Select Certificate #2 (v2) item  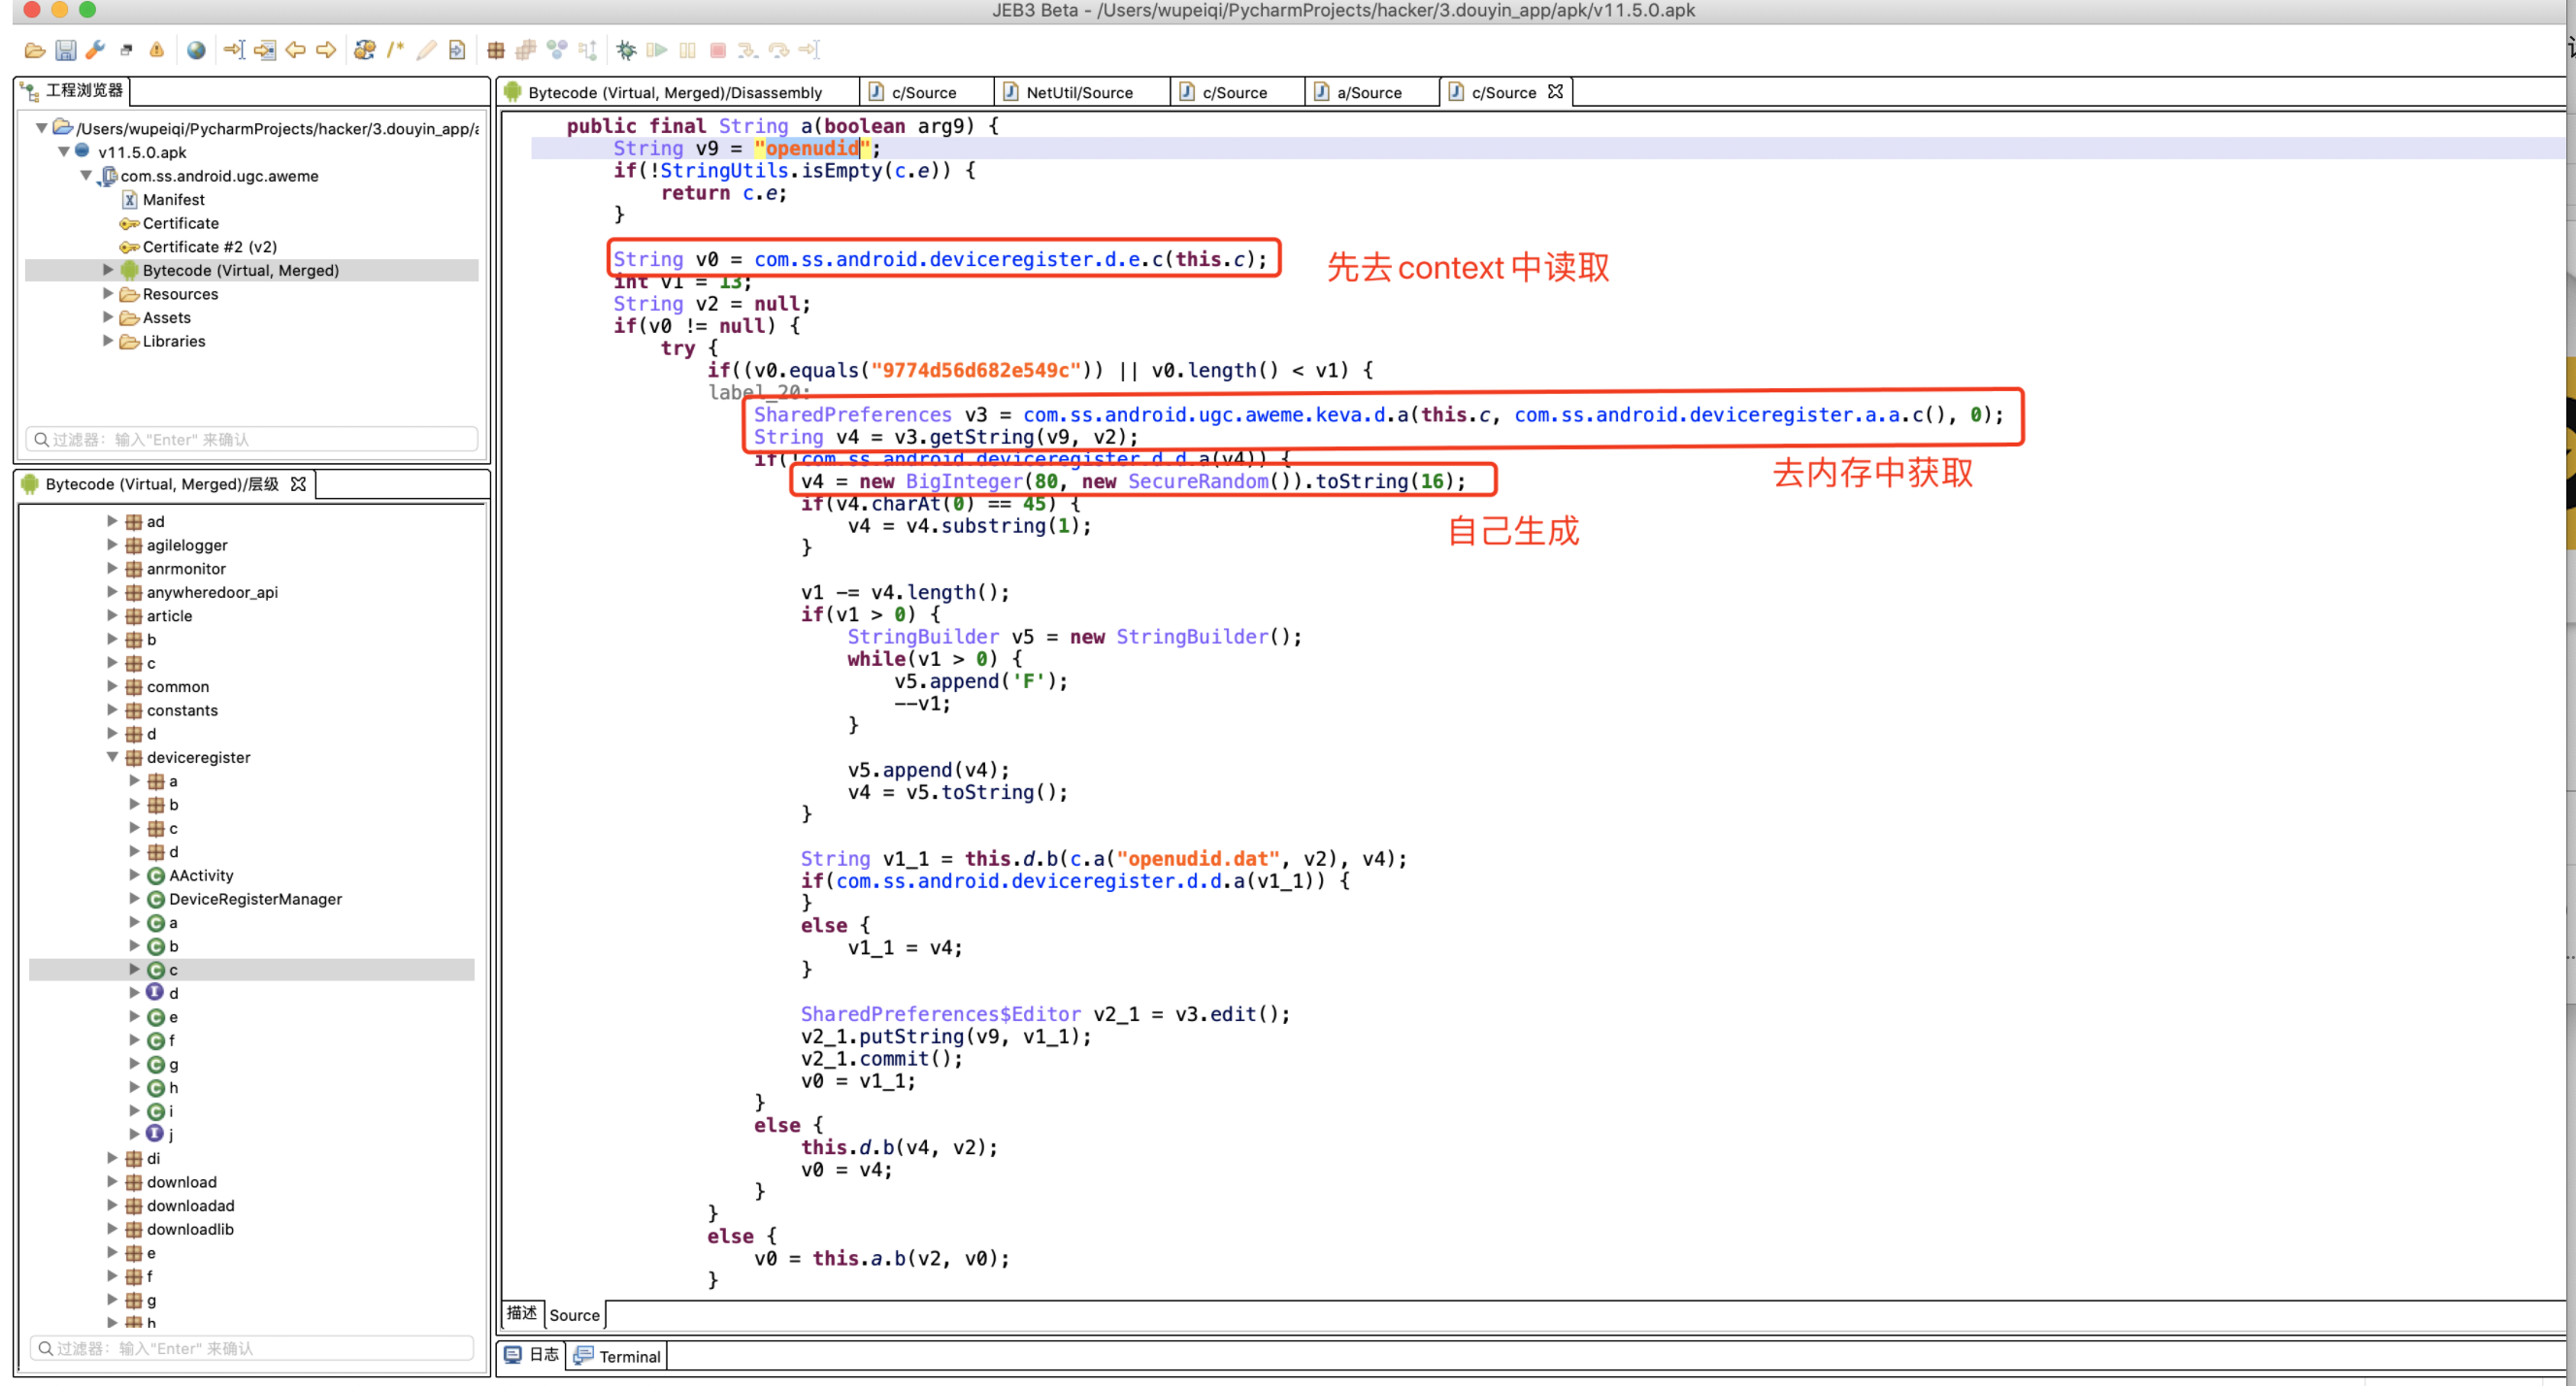209,246
